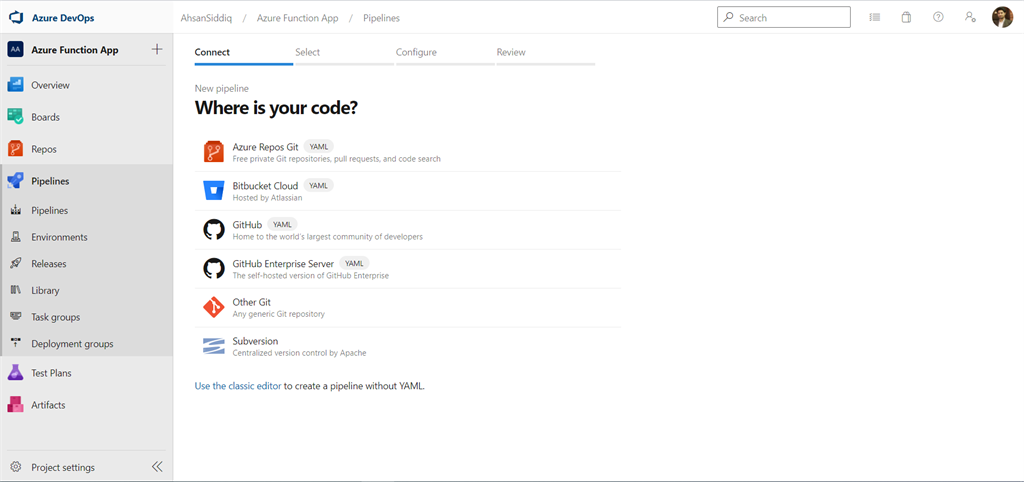Click the YAML badge next to GitHub

pyautogui.click(x=282, y=225)
